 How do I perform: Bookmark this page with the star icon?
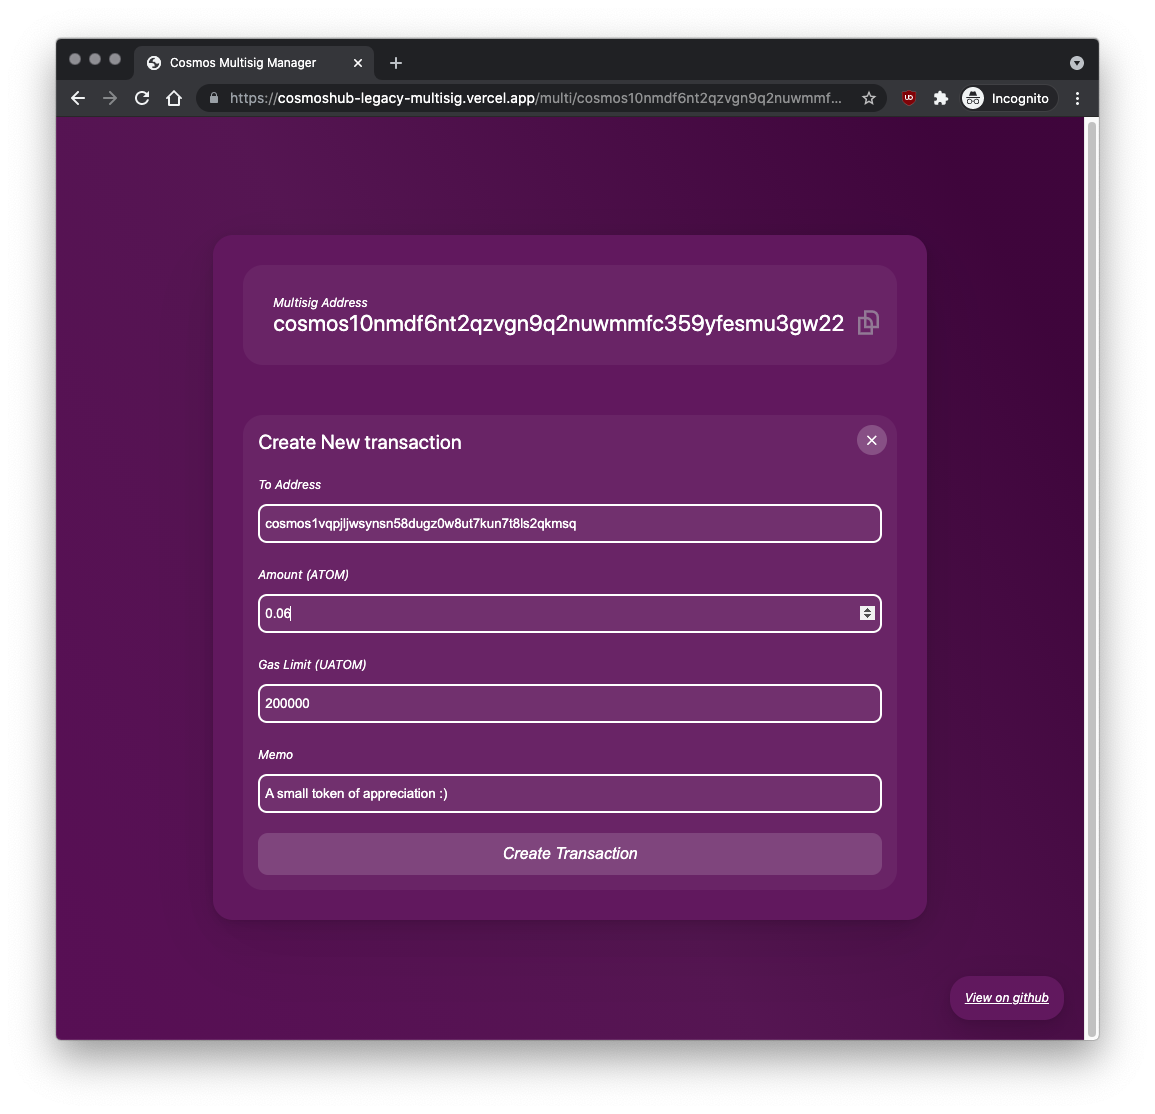868,98
